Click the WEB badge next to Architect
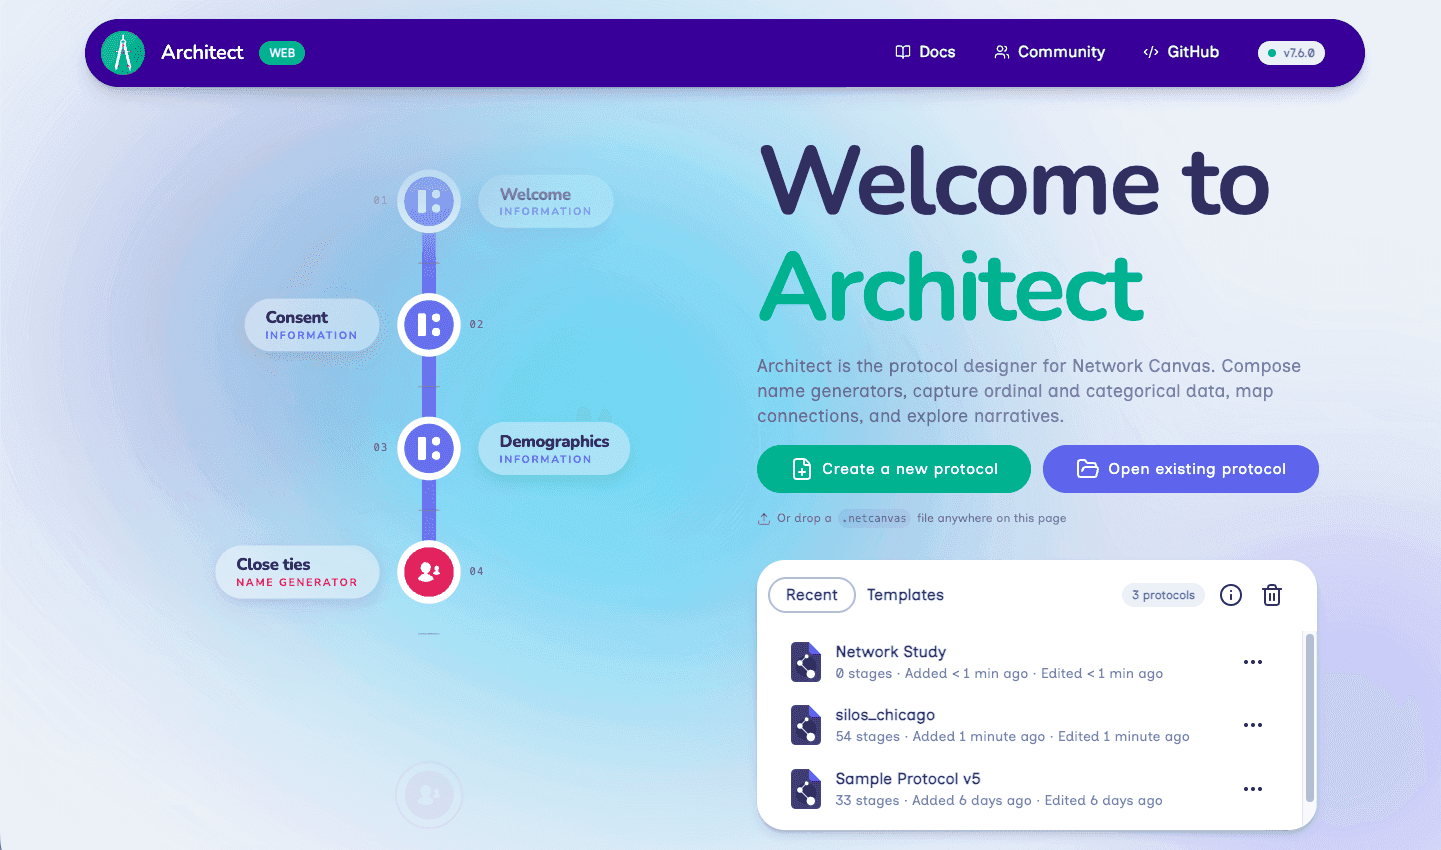The width and height of the screenshot is (1441, 850). (282, 53)
